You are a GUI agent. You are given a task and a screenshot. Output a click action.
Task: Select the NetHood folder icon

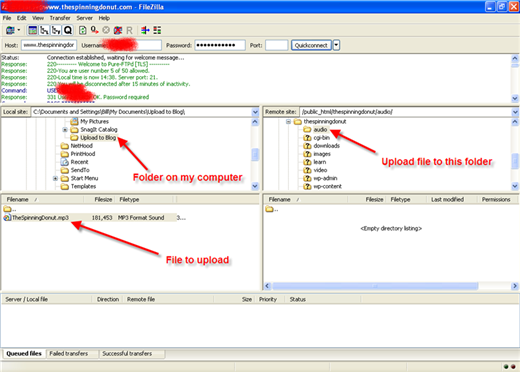[64, 146]
